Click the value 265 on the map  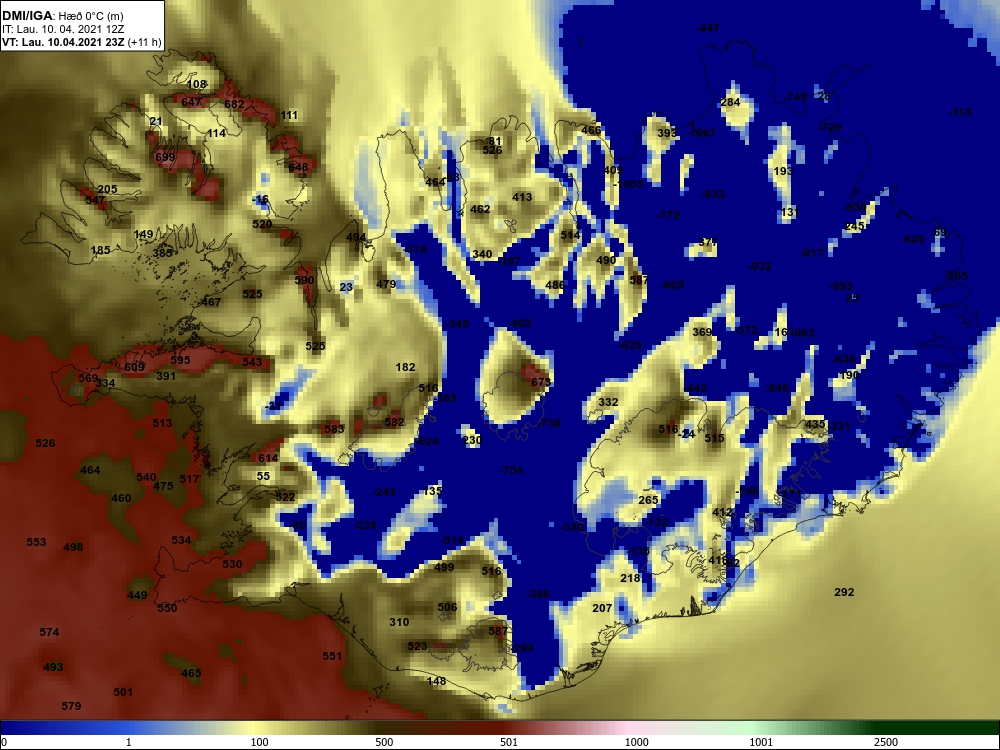click(x=648, y=500)
